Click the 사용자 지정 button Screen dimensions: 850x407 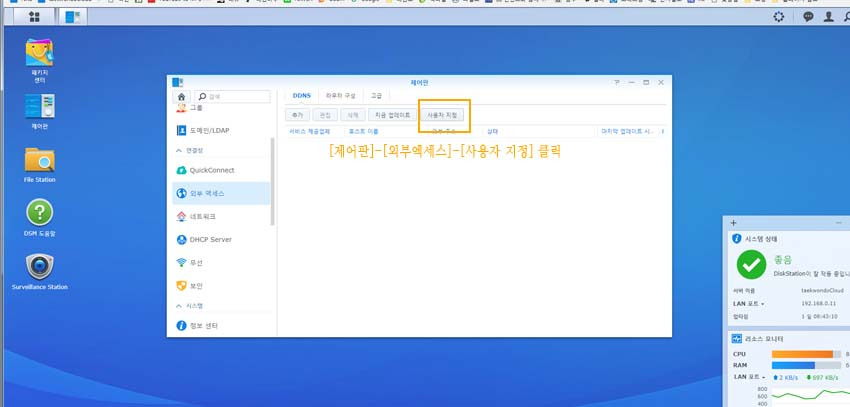point(442,115)
